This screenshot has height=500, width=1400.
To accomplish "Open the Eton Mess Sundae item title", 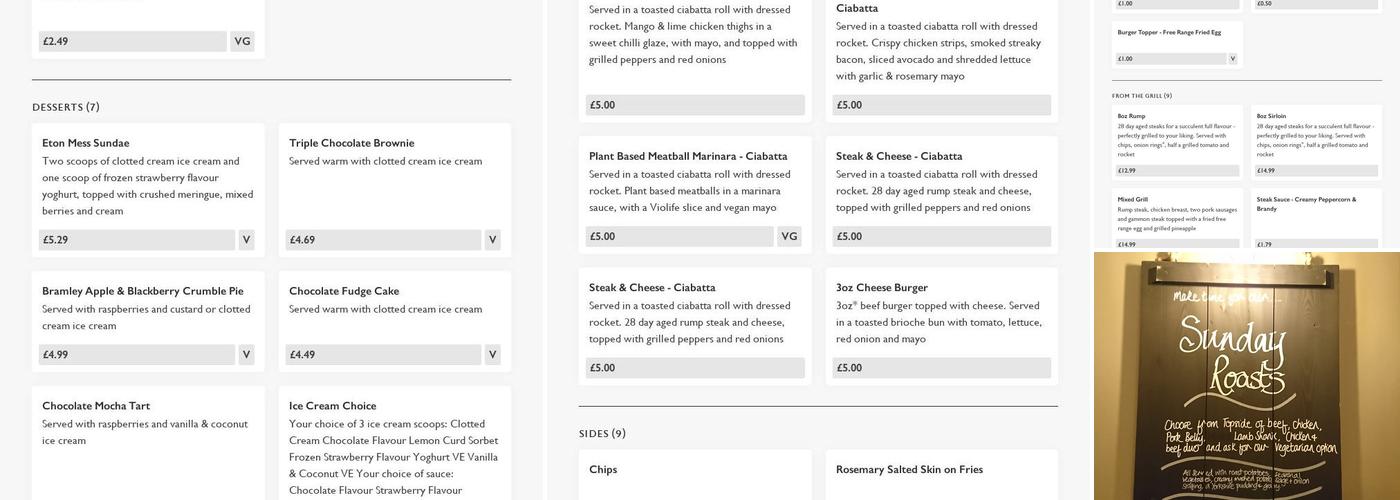I will click(86, 143).
